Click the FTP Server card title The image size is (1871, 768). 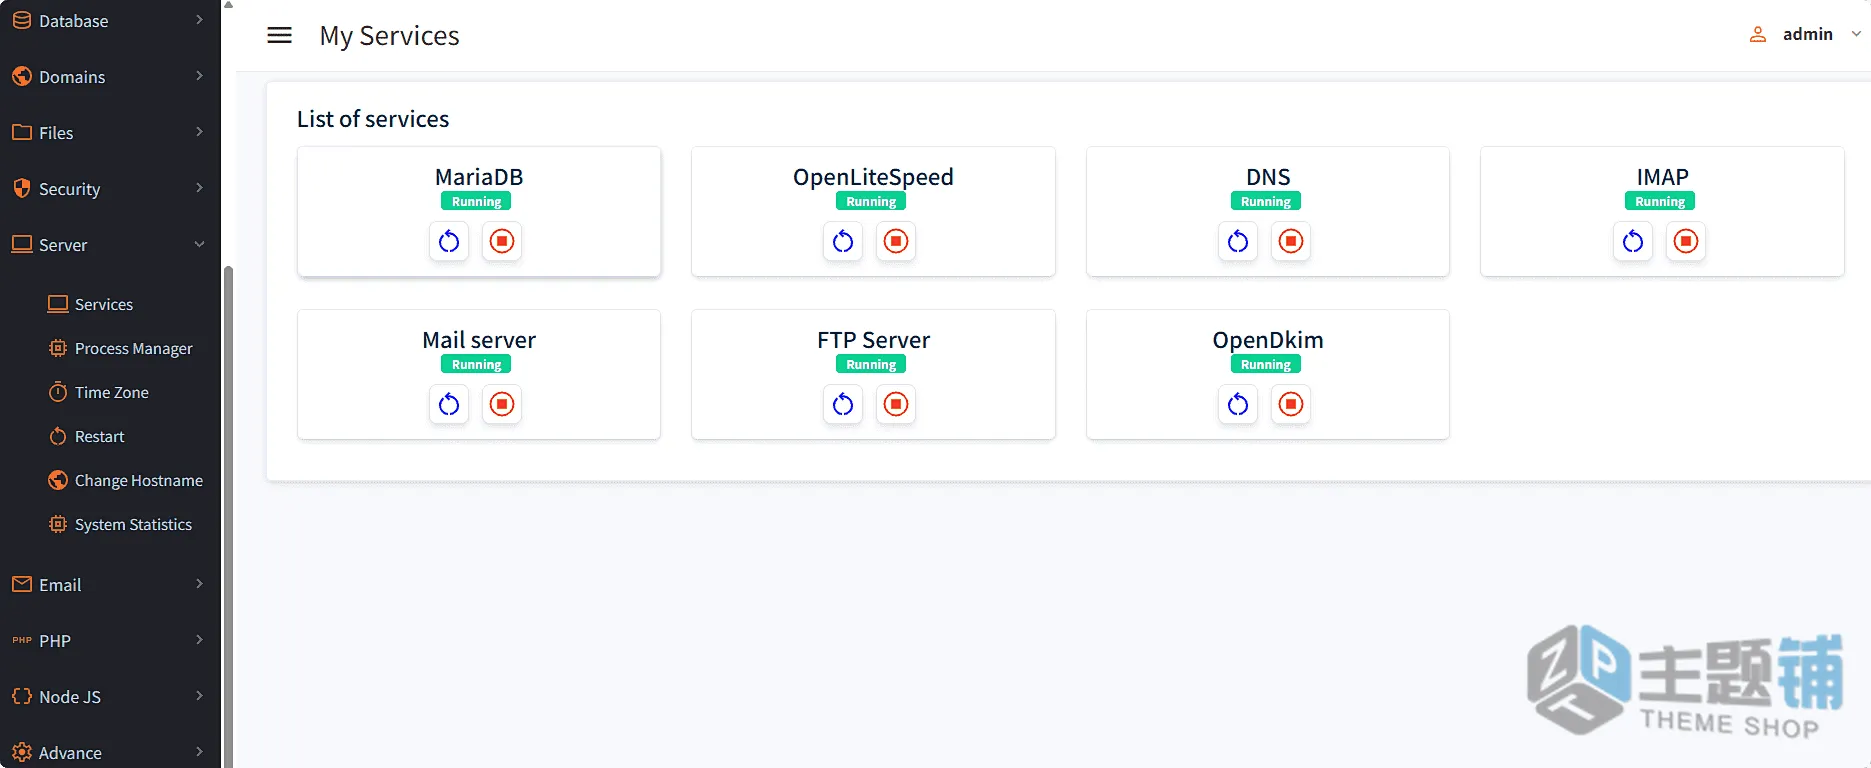tap(873, 340)
